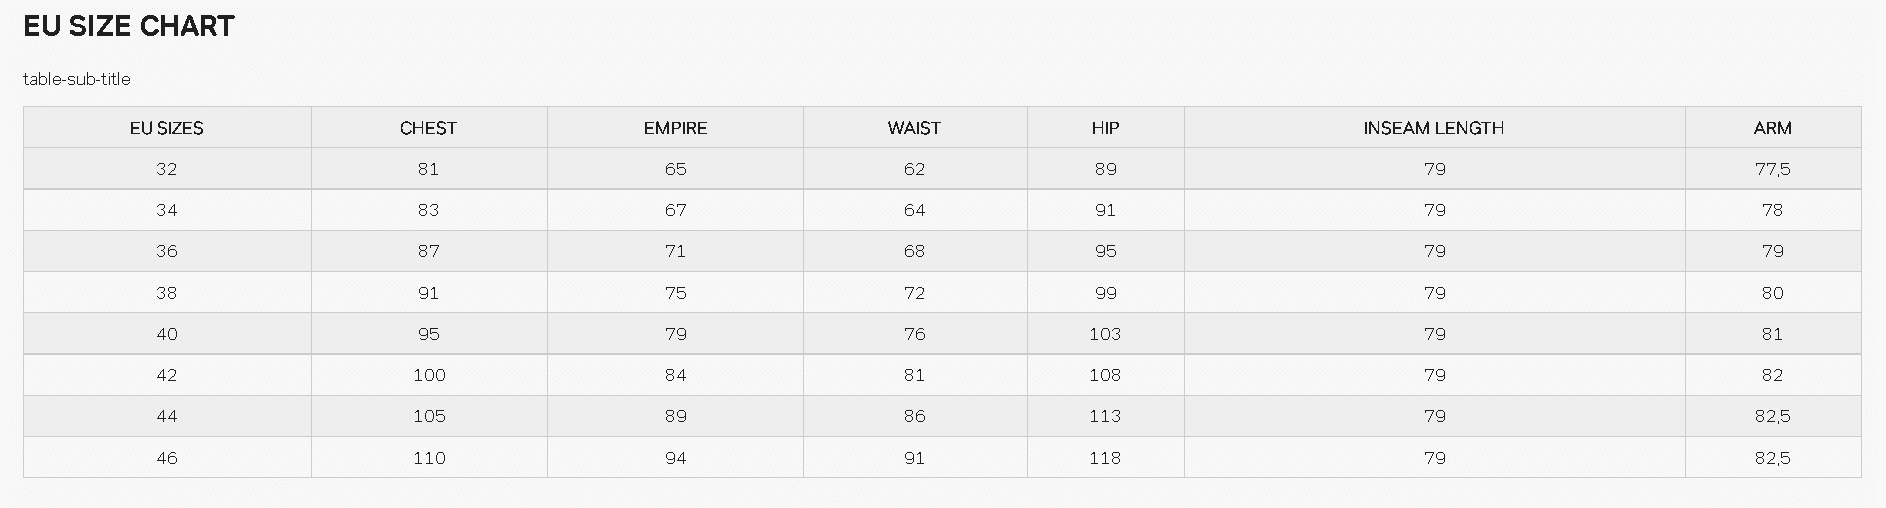Image resolution: width=1886 pixels, height=508 pixels.
Task: Click the table-sub-title text
Action: point(77,79)
